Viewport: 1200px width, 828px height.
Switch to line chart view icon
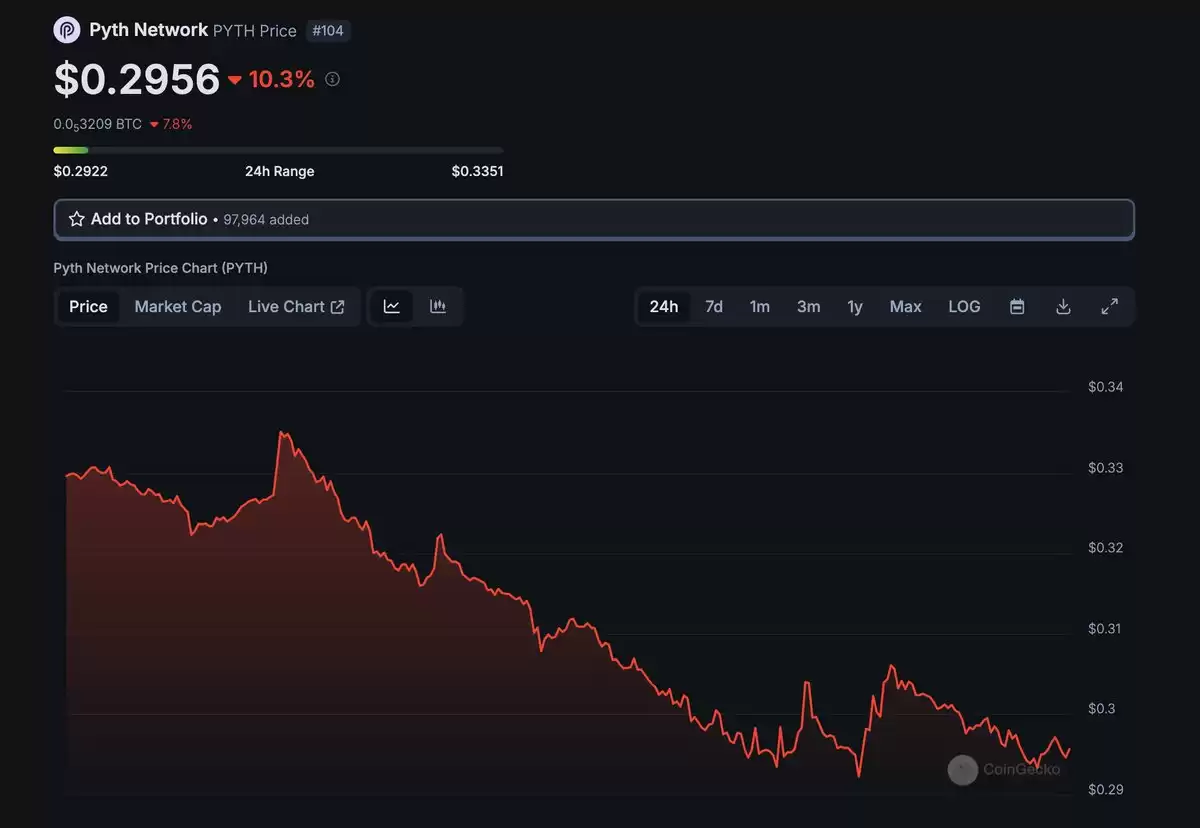click(x=392, y=307)
